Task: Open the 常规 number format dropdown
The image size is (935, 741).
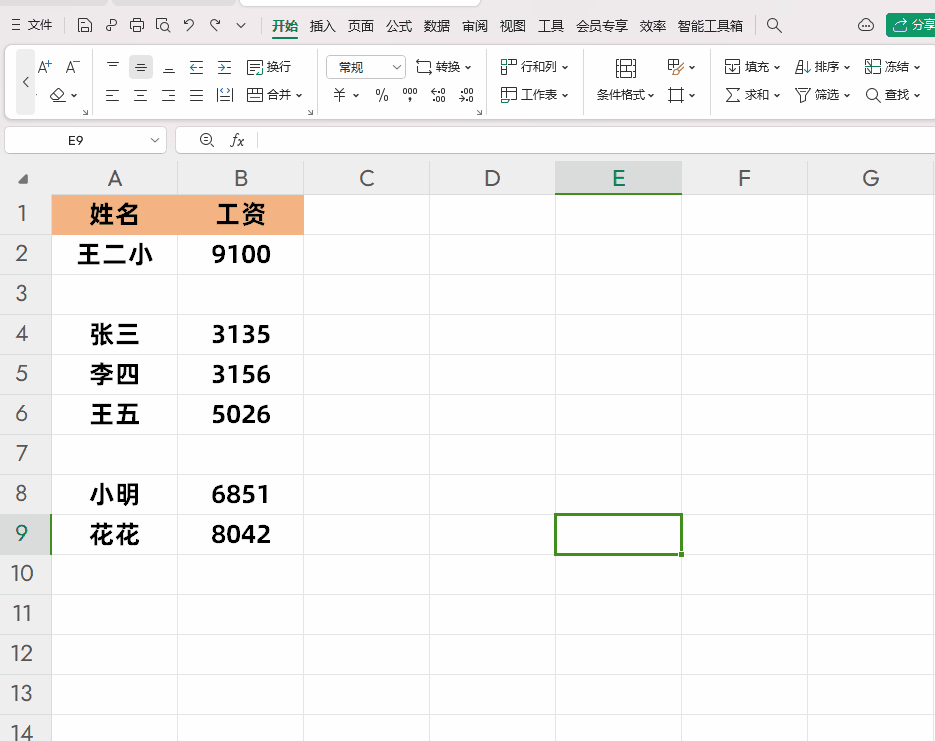Action: [x=366, y=67]
